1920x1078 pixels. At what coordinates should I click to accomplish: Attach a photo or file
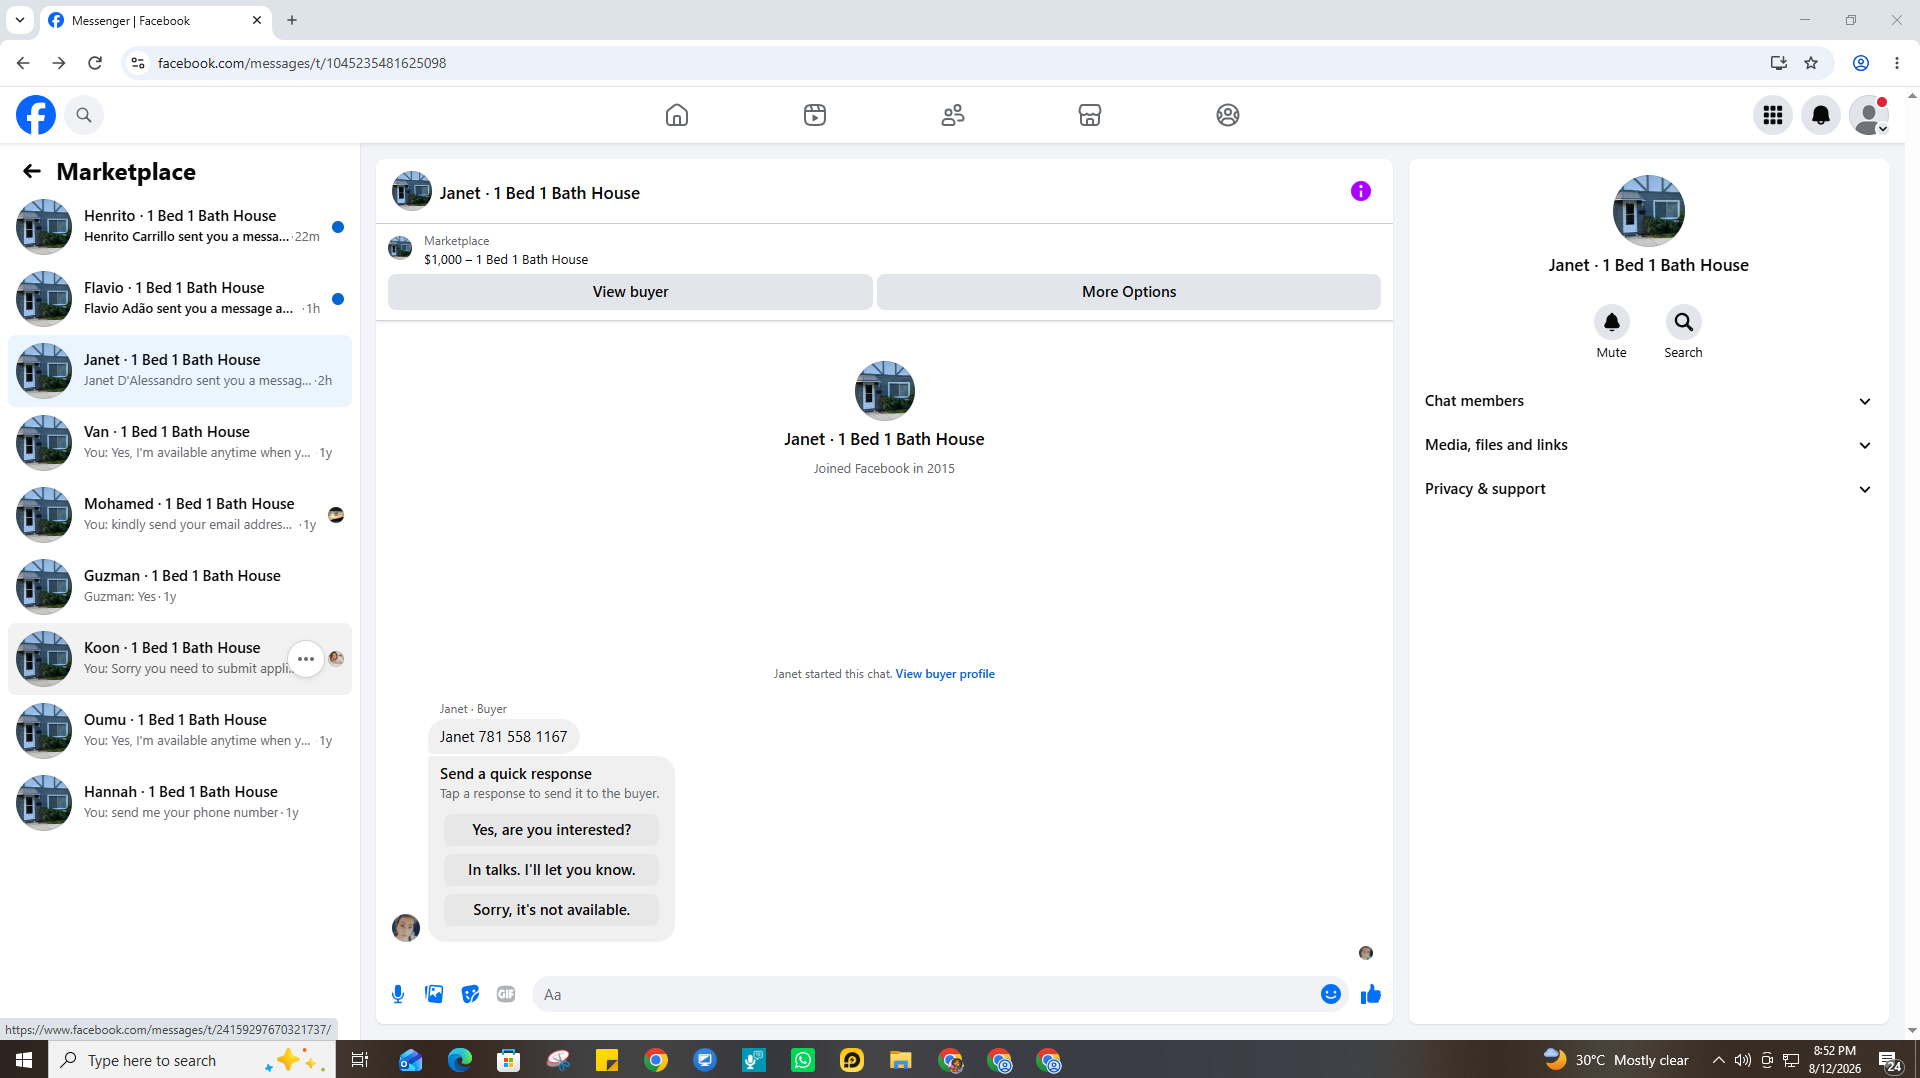pos(434,994)
